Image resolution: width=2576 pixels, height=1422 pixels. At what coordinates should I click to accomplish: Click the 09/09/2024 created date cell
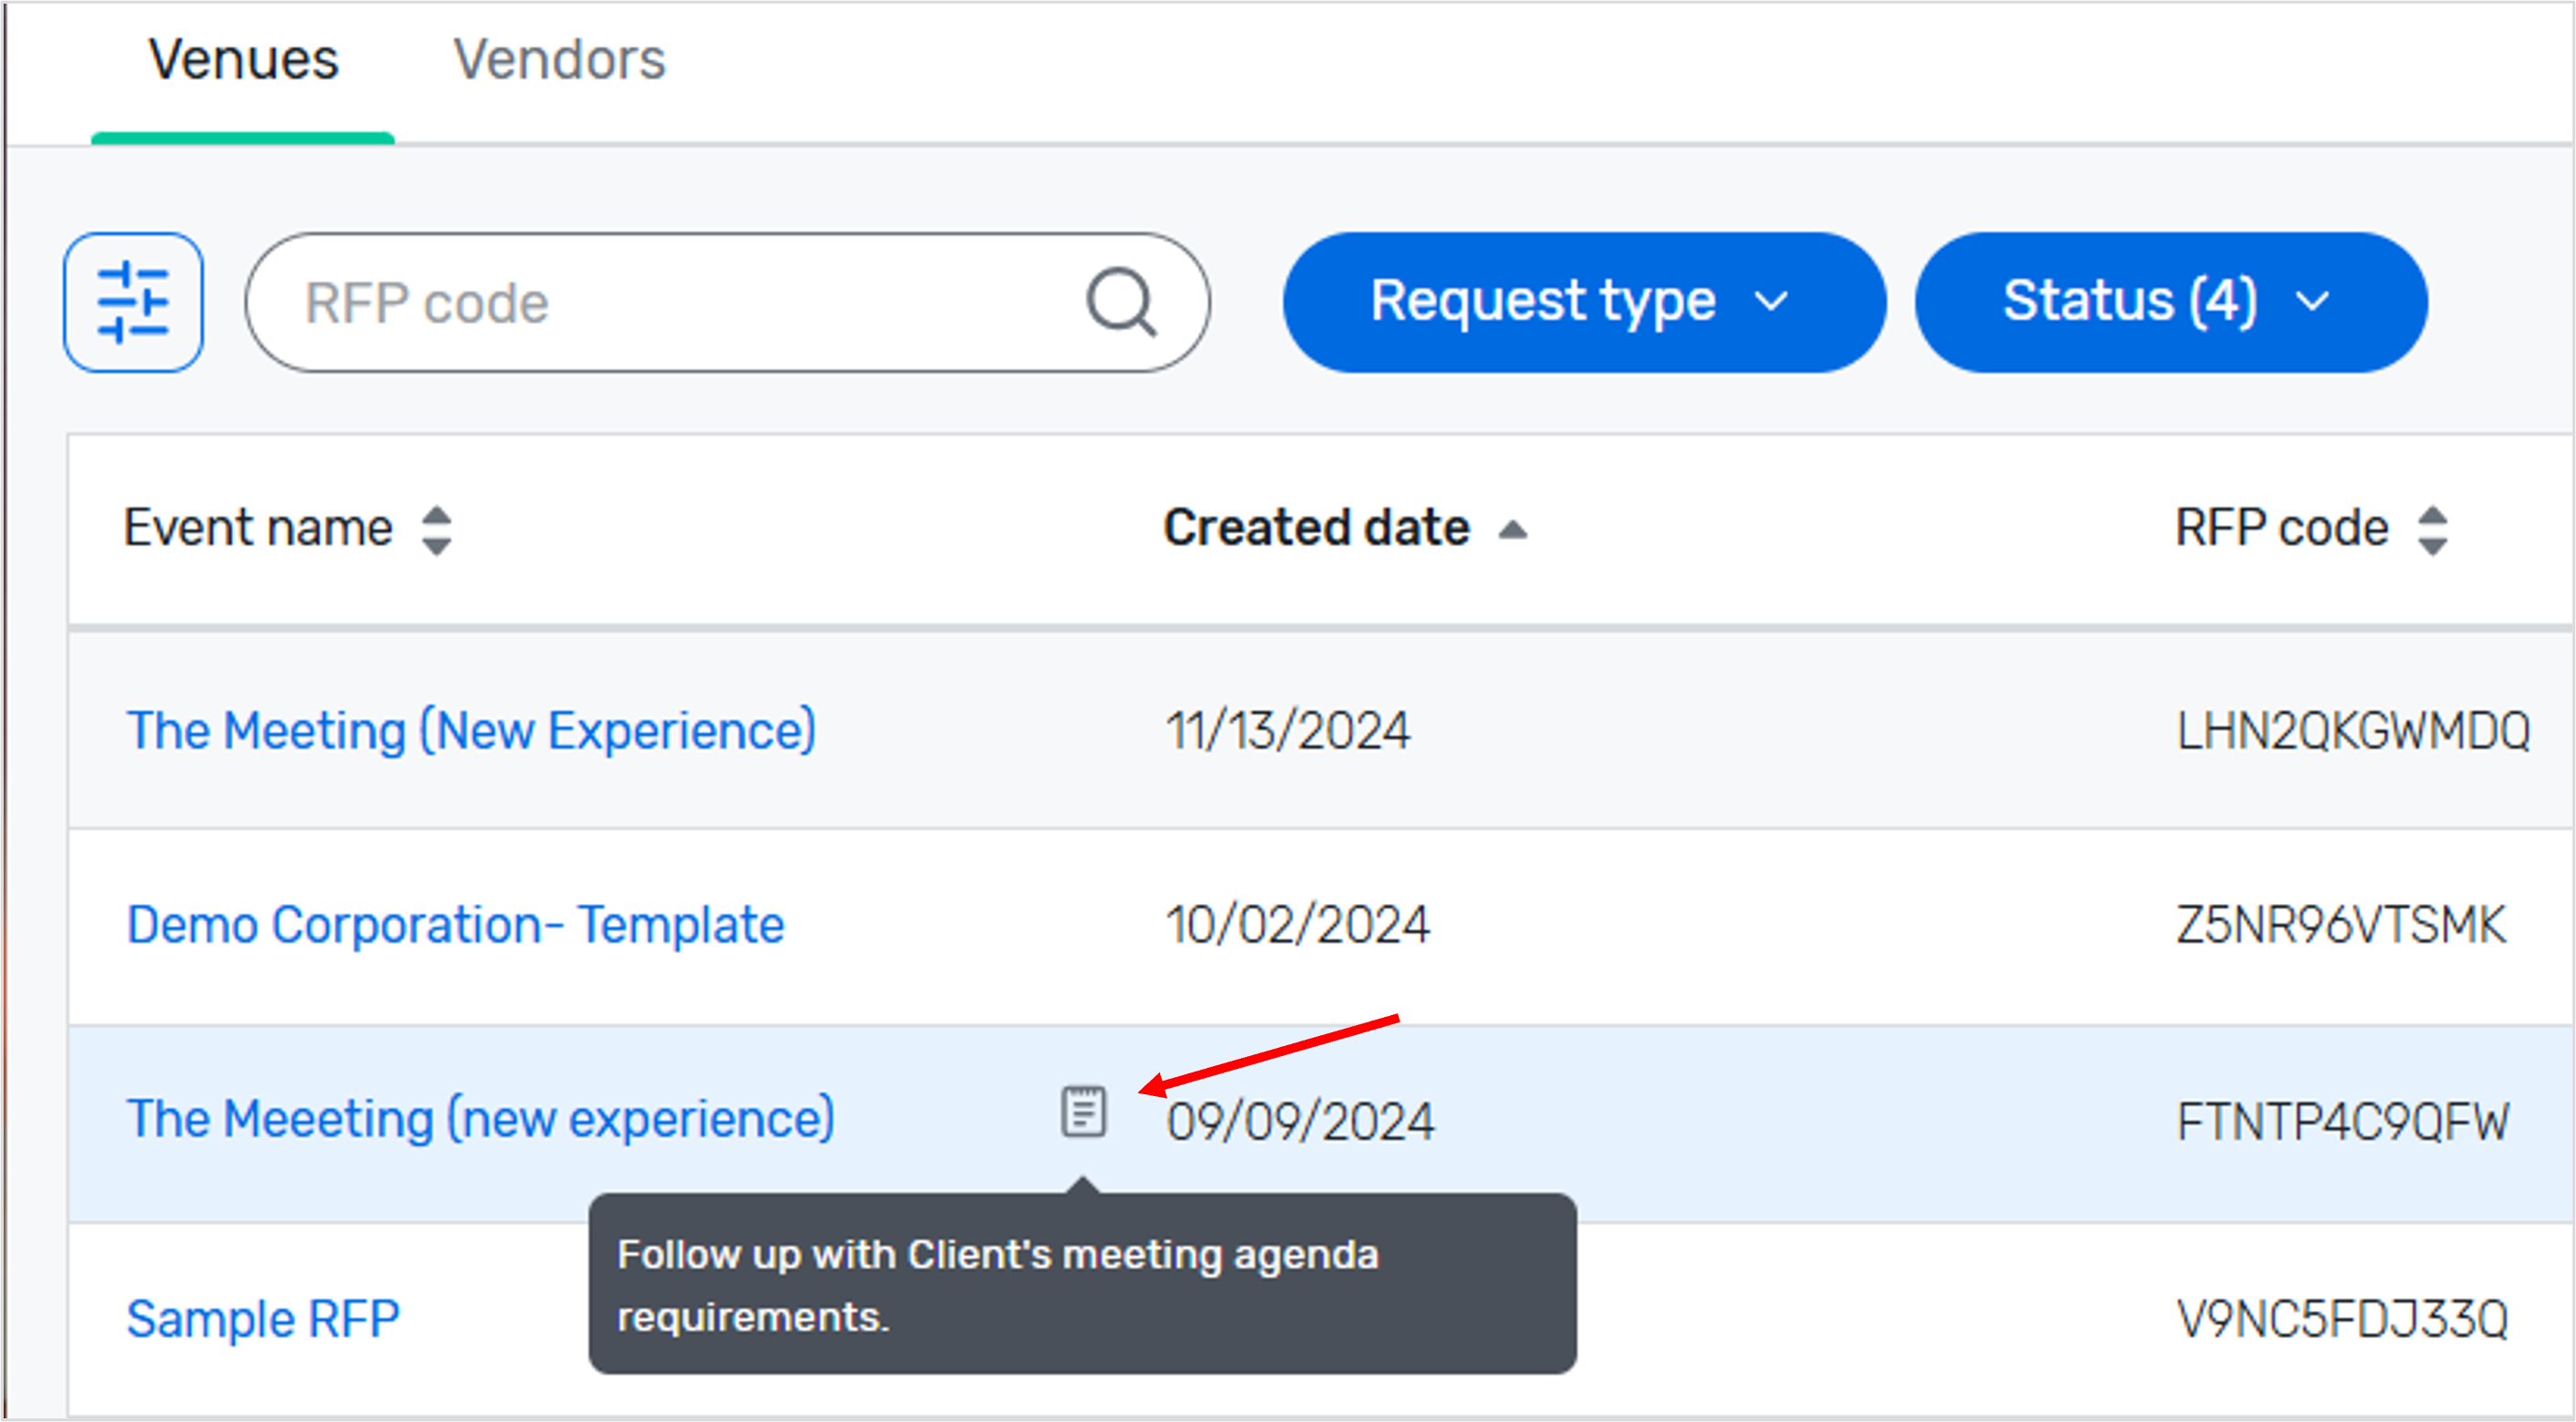[1301, 1120]
